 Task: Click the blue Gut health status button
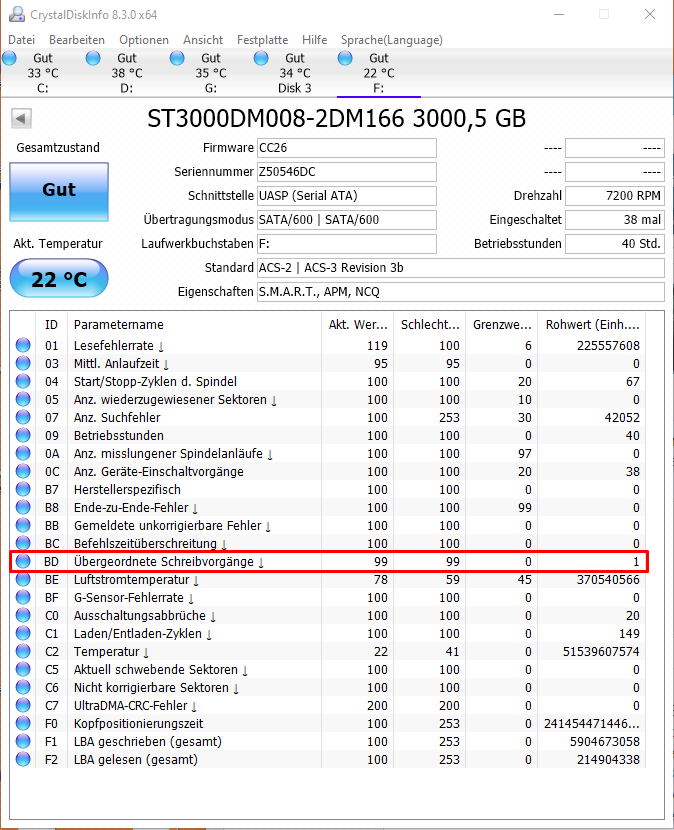58,191
